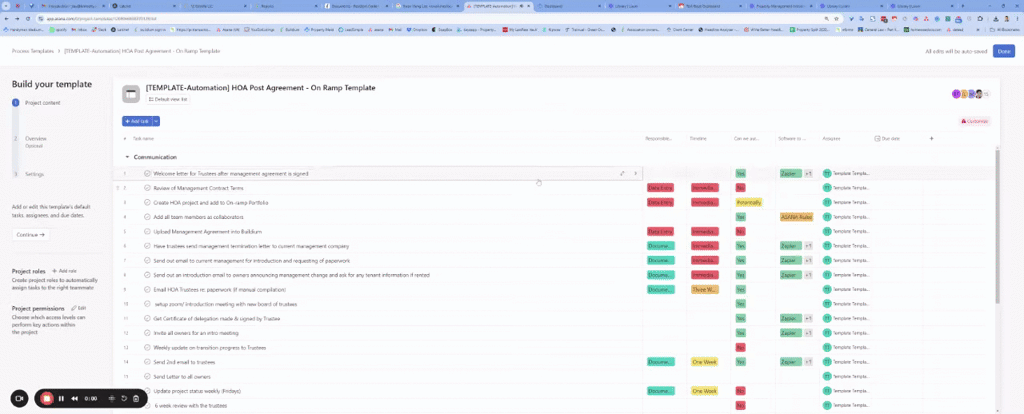
Task: Pause the screen recording
Action: point(61,398)
